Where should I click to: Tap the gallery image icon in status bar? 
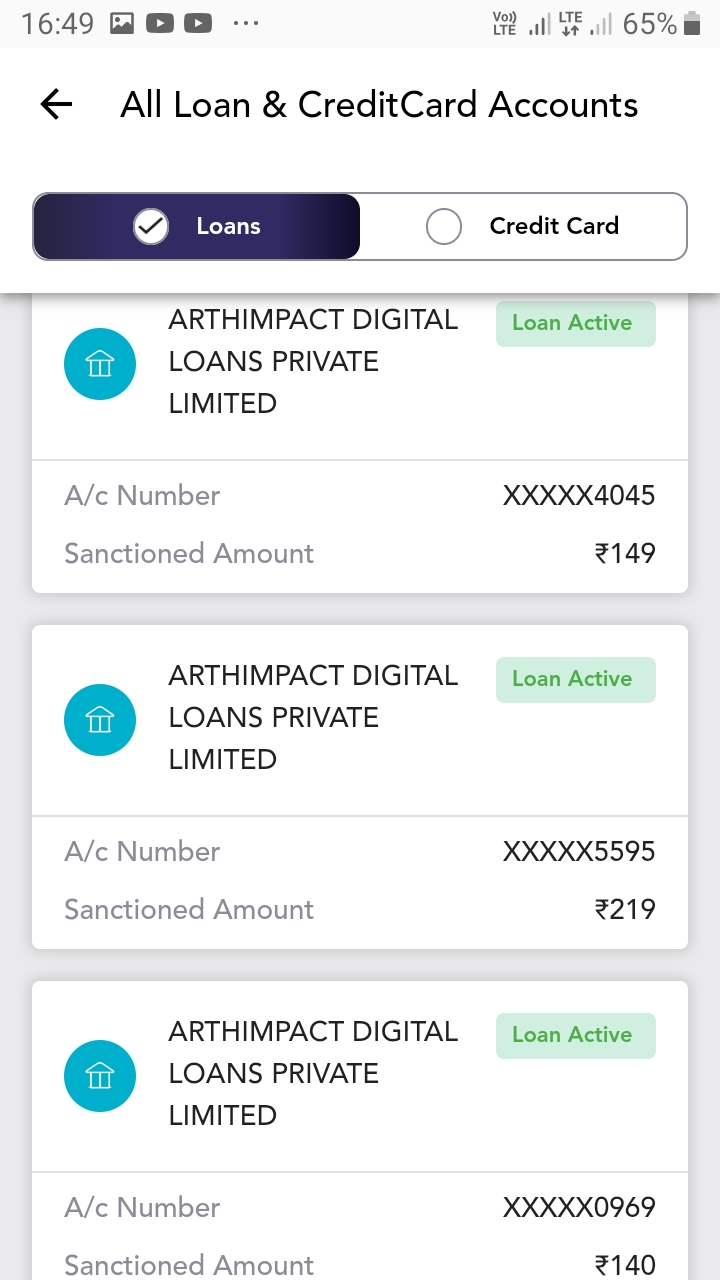122,24
